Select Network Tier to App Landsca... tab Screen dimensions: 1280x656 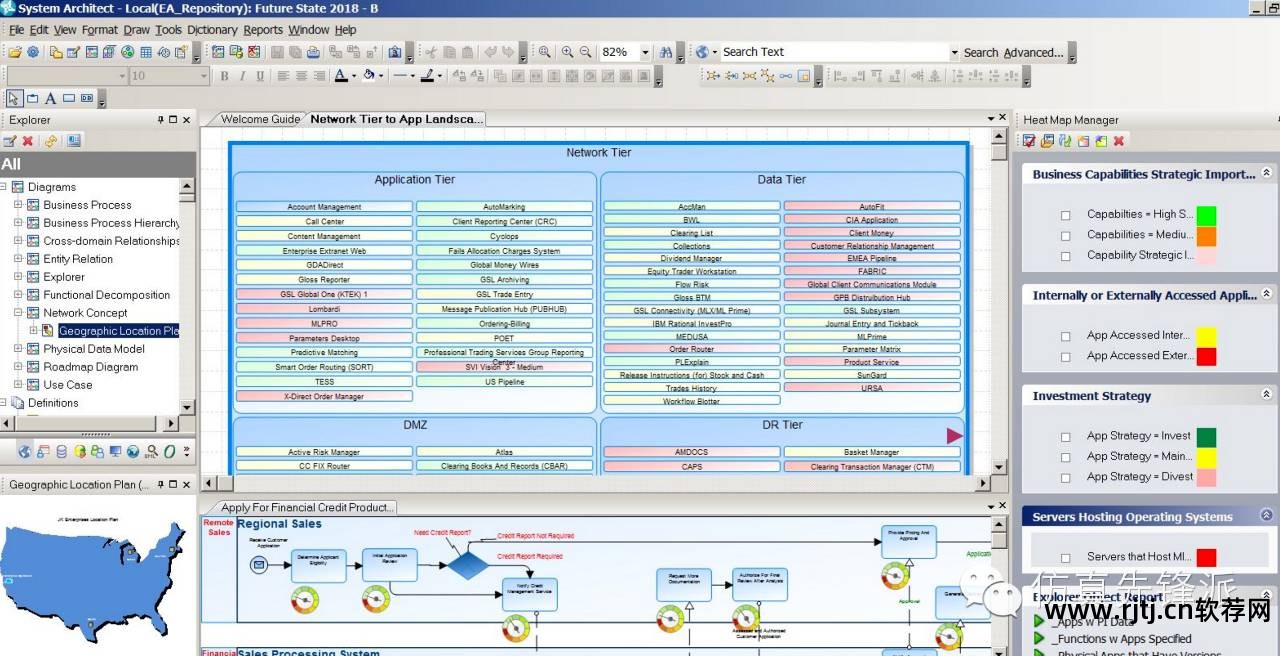click(396, 119)
